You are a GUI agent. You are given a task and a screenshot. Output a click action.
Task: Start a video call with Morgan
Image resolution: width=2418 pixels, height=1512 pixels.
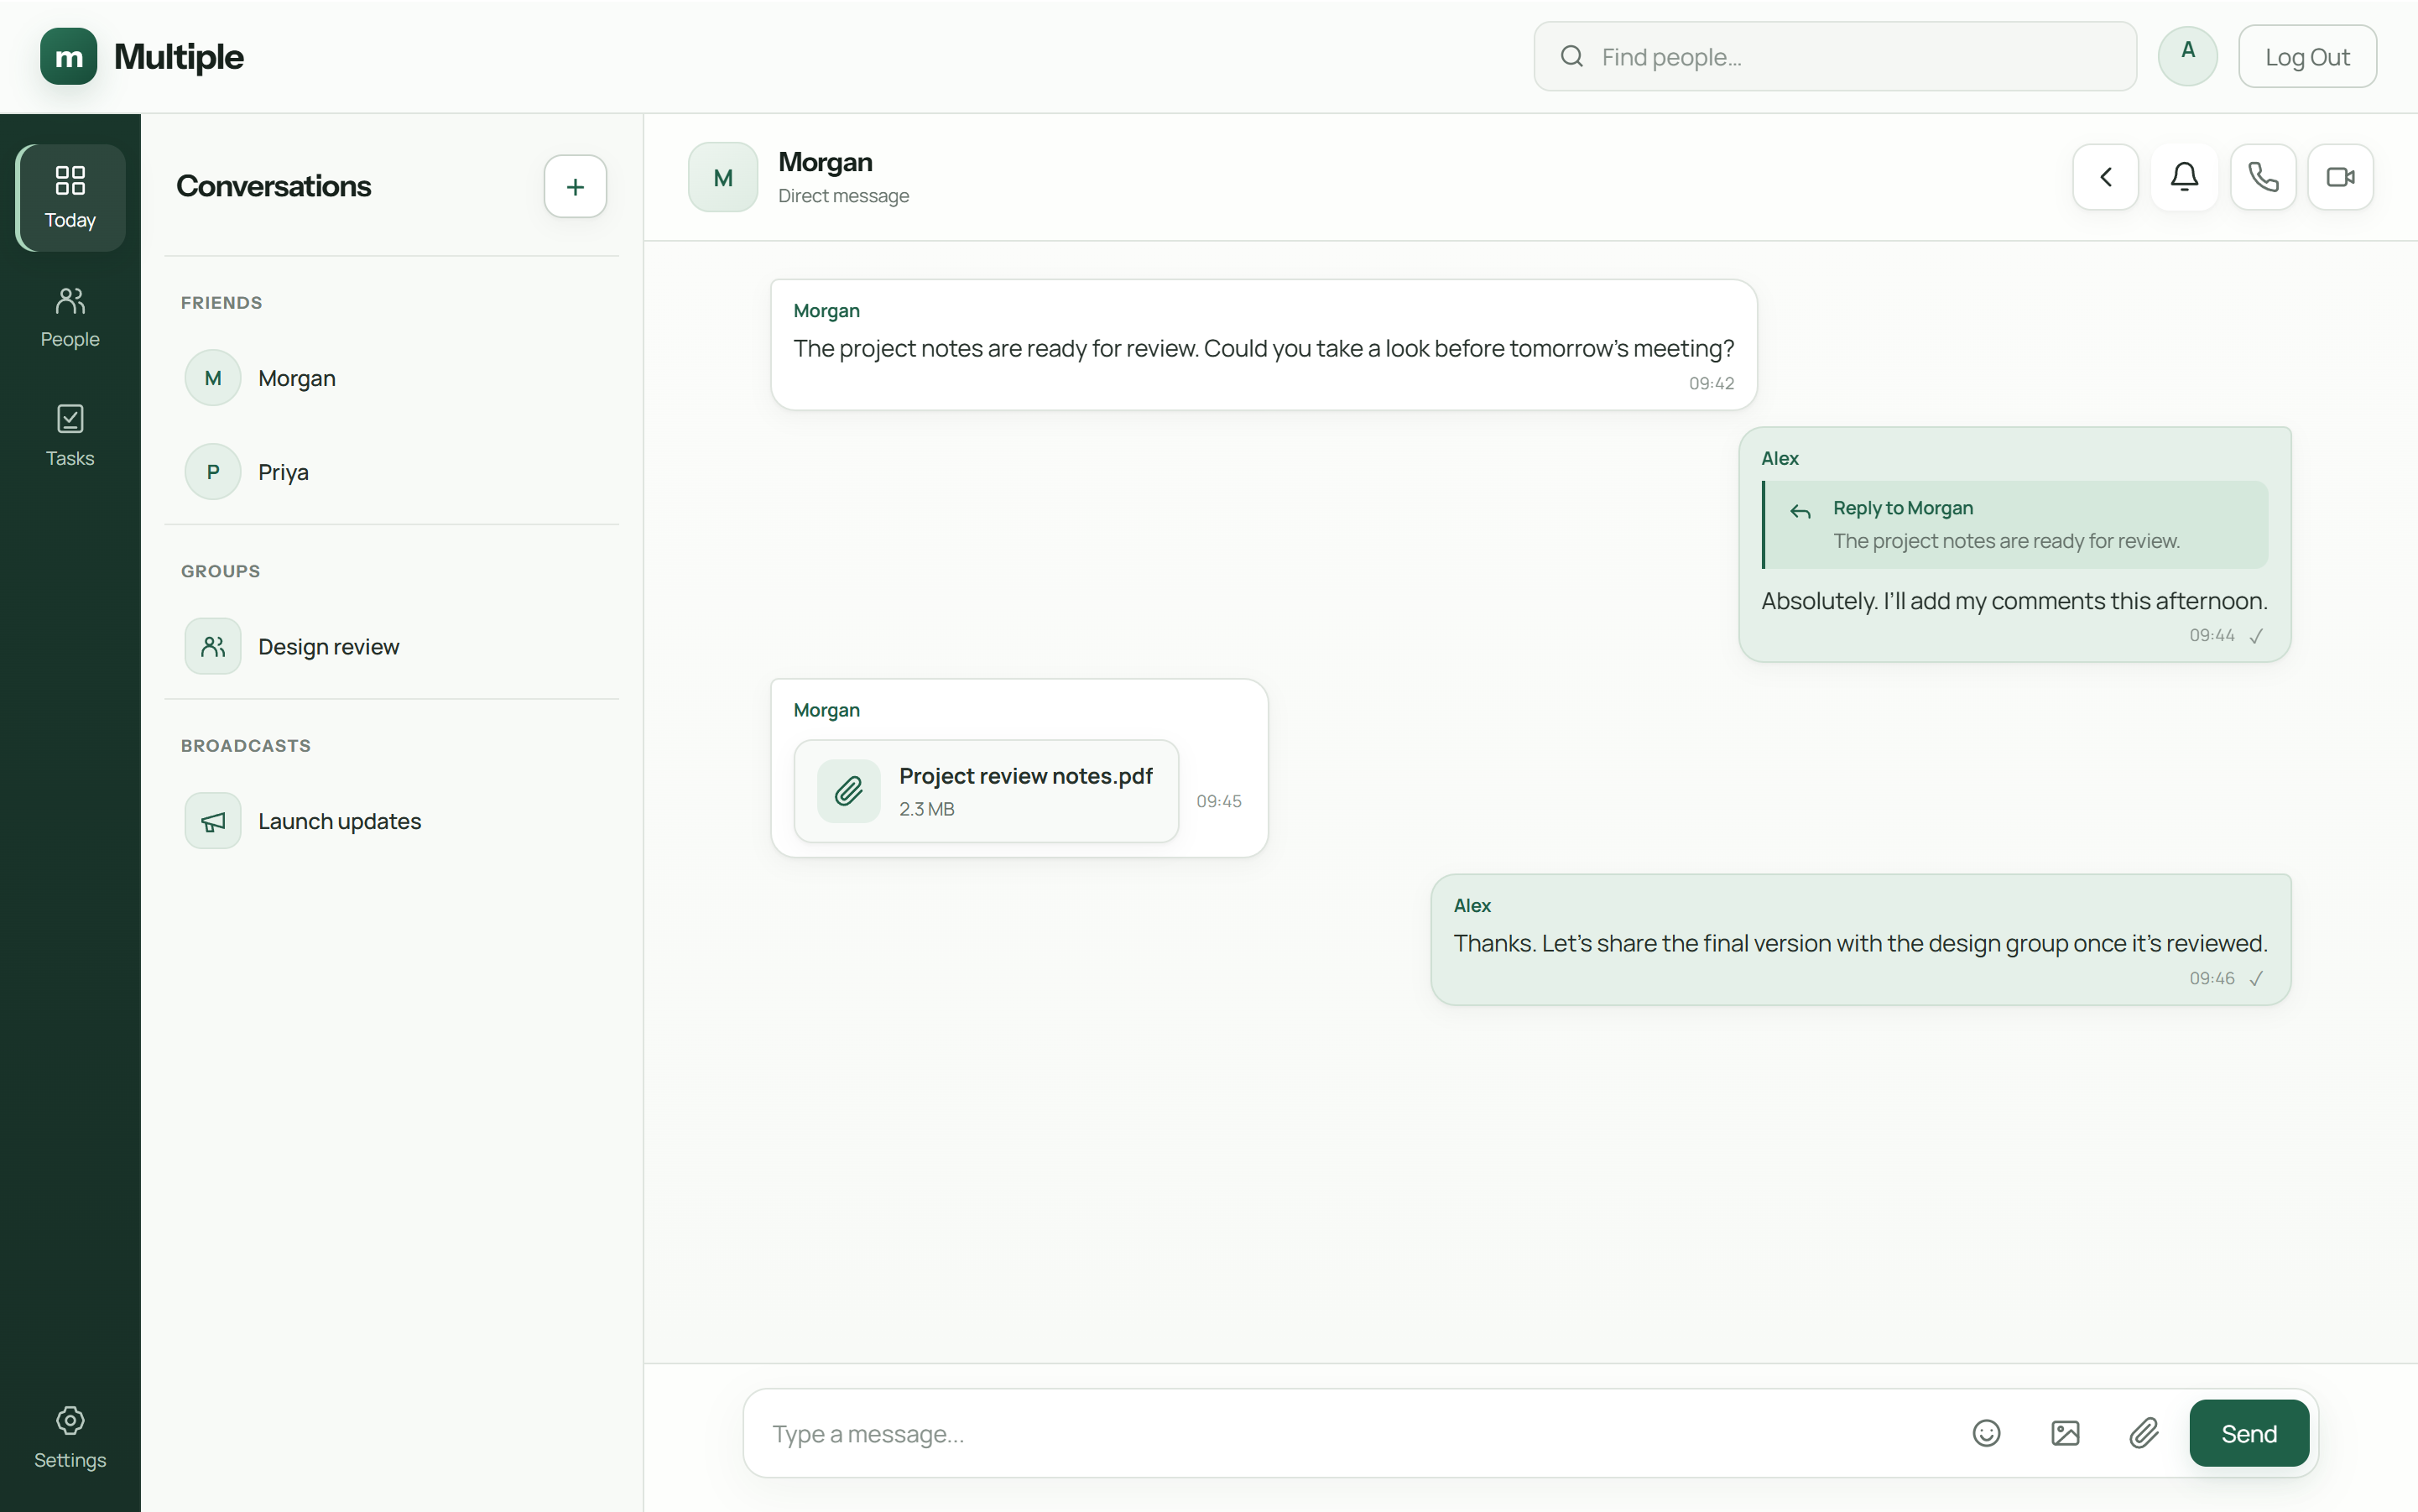click(2341, 177)
